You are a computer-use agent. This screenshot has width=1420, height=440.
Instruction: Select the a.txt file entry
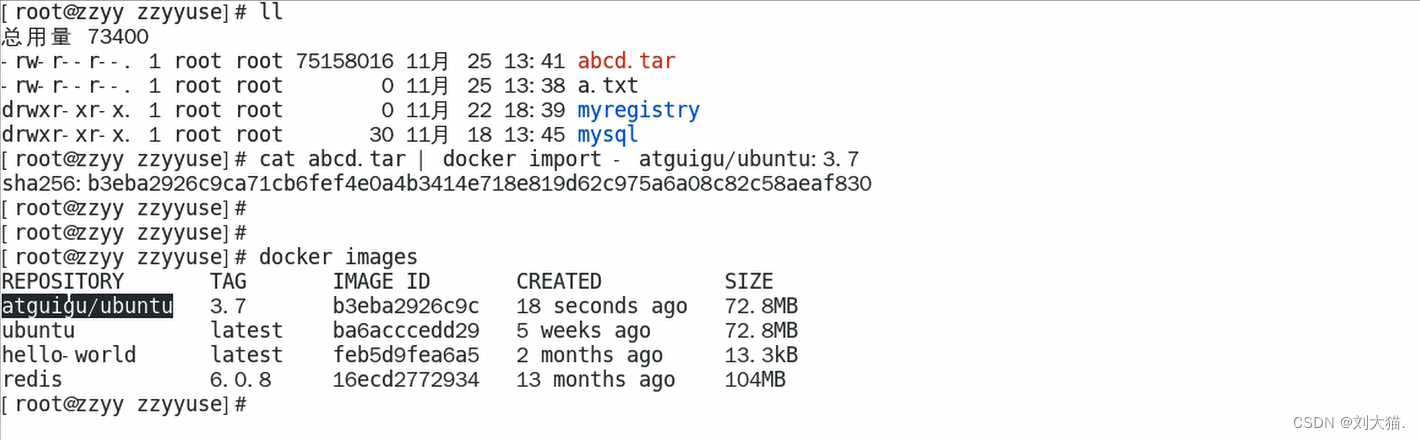(x=607, y=86)
